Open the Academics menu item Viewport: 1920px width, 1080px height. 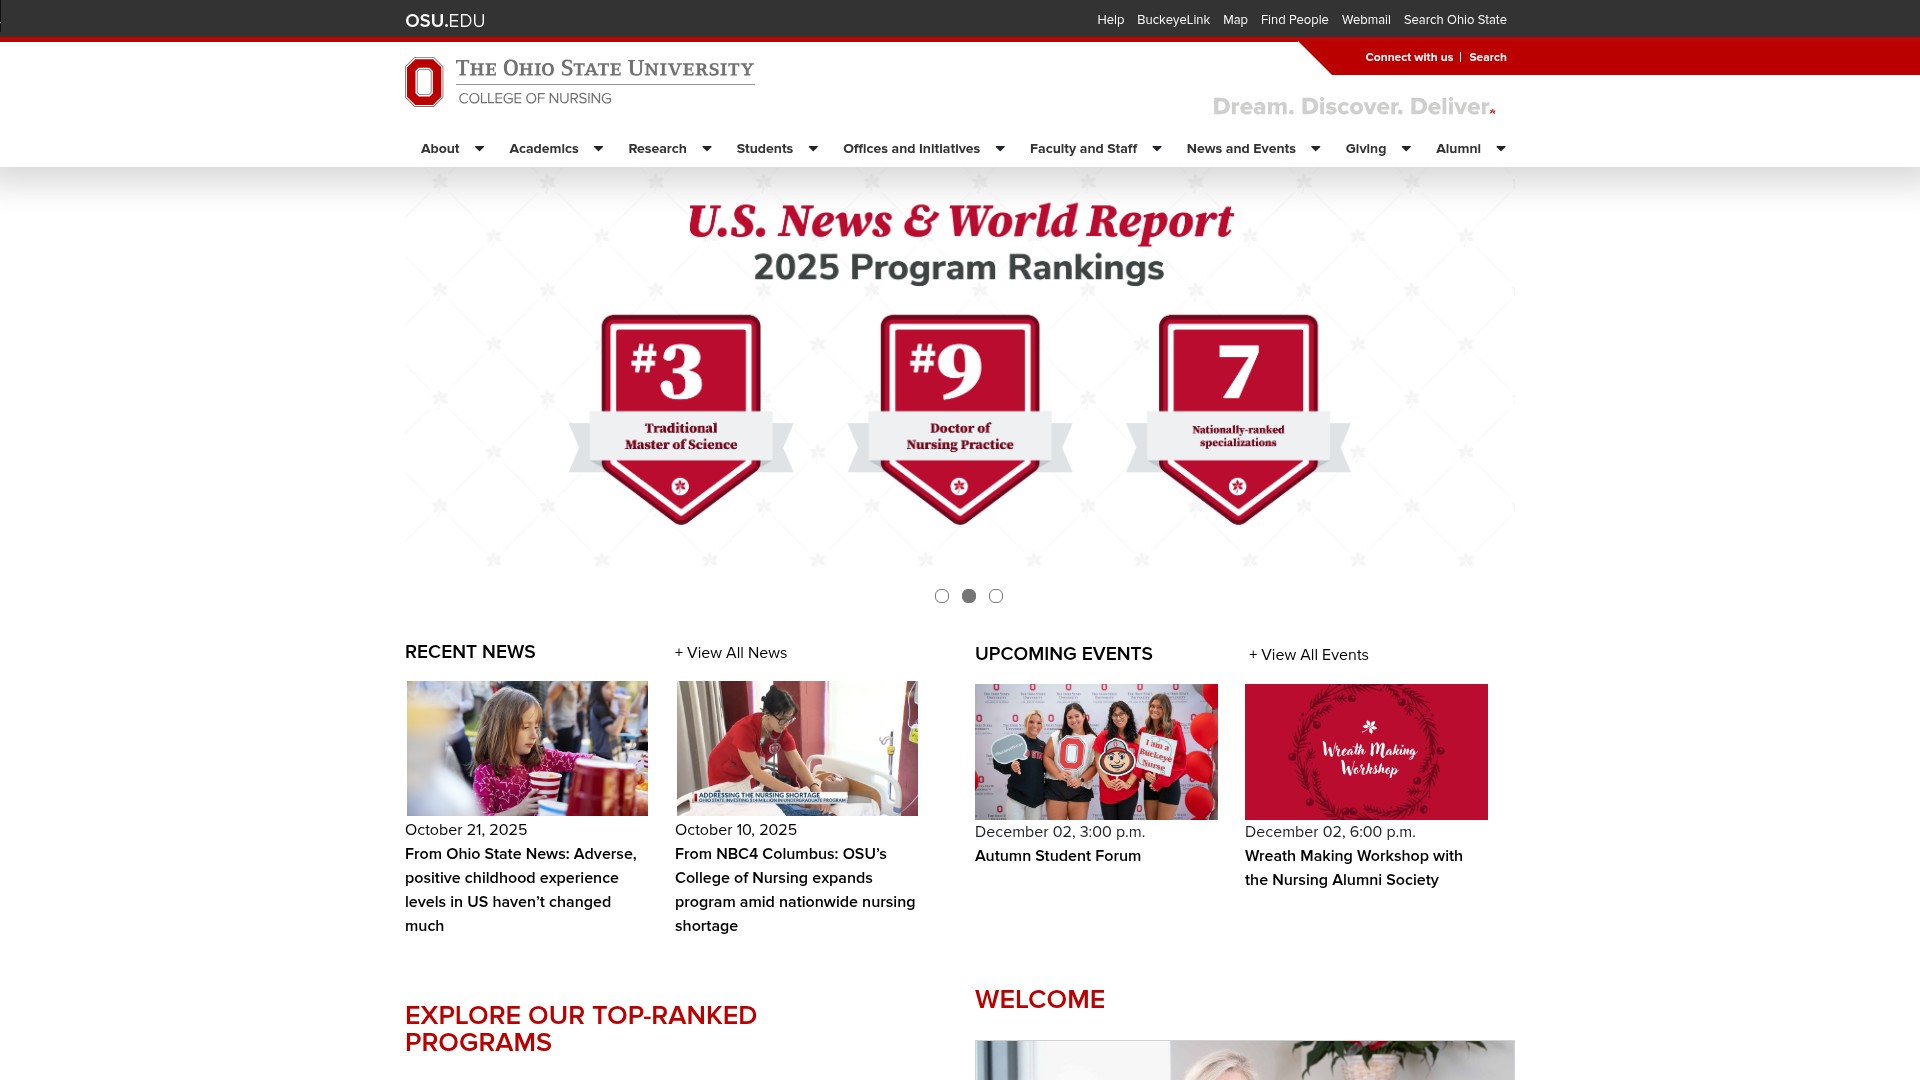(544, 148)
